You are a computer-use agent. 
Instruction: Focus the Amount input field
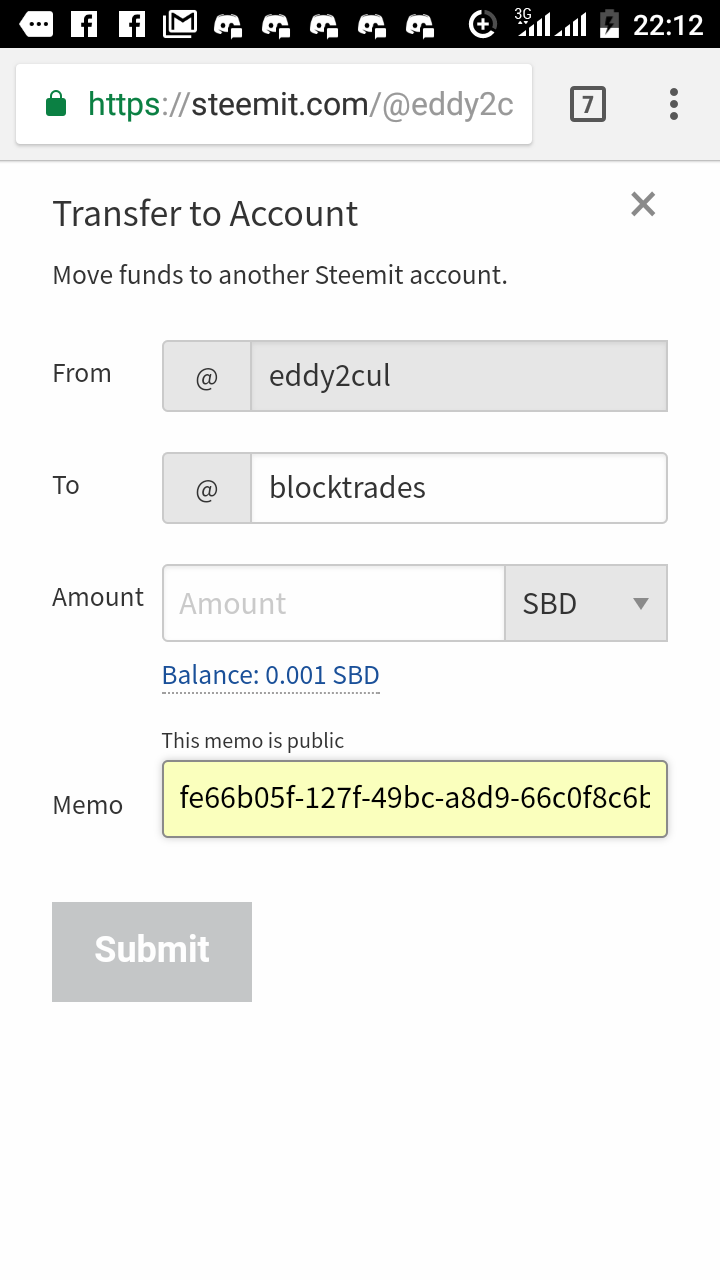point(334,603)
